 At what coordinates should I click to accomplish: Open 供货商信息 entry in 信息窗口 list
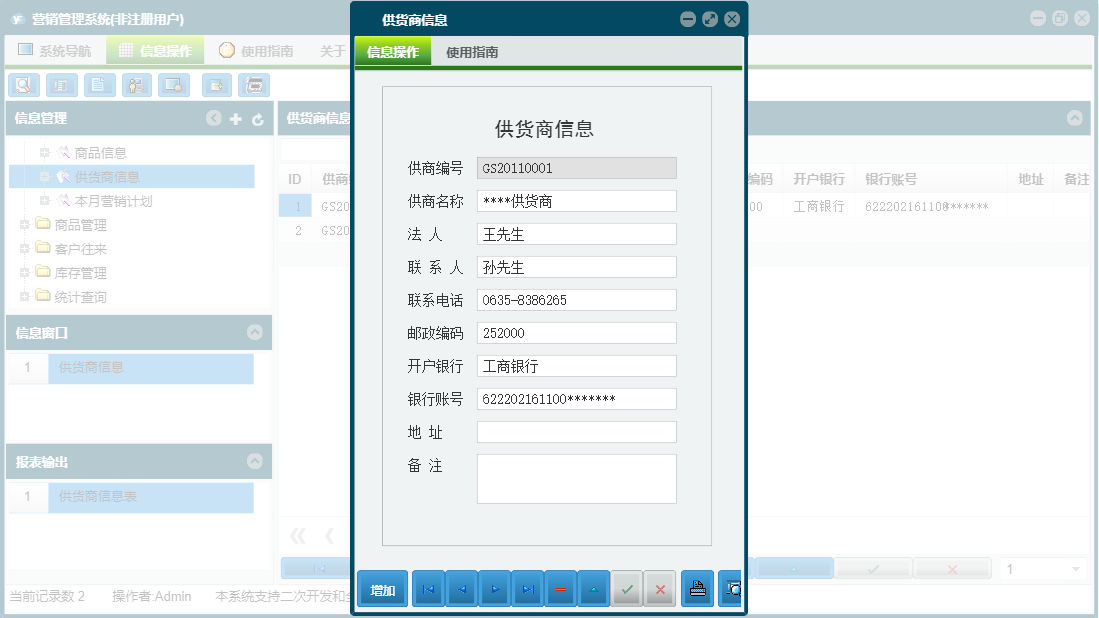point(151,368)
